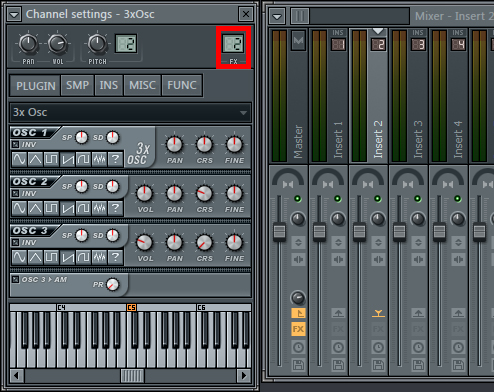Select saw waveform for OSC 1
The width and height of the screenshot is (494, 392).
click(x=67, y=159)
